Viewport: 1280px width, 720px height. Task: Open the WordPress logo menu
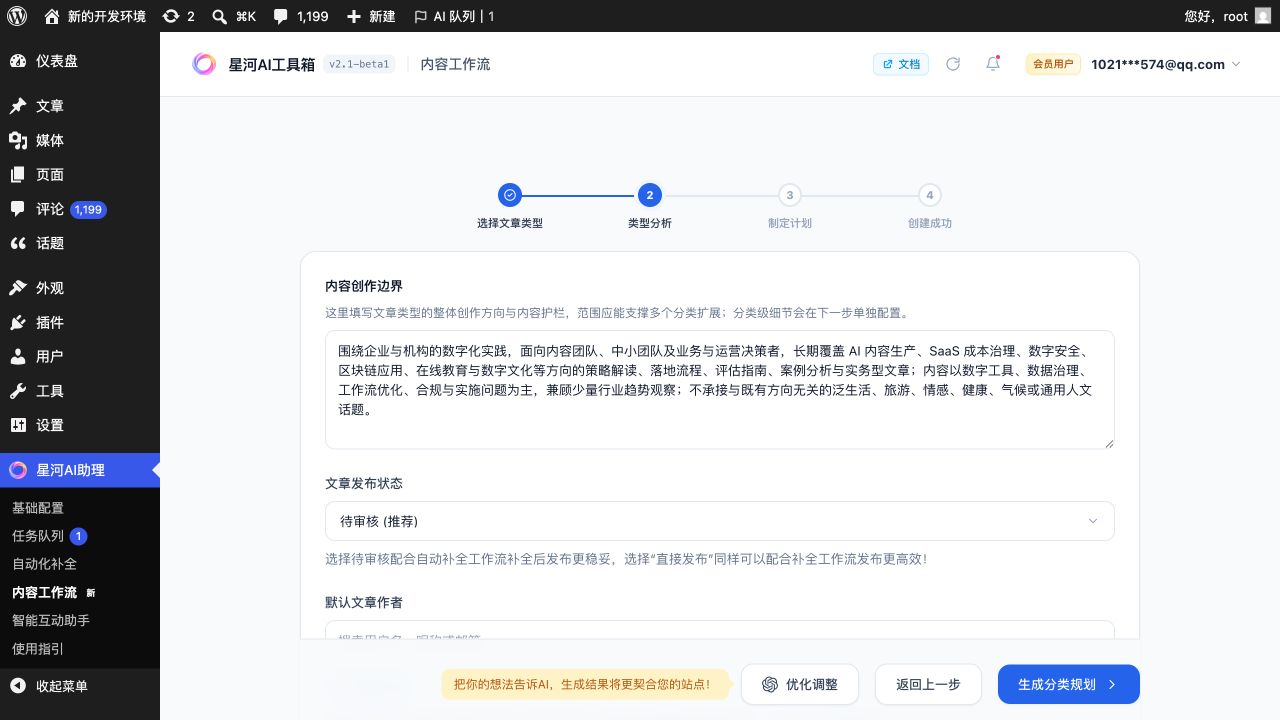[x=17, y=16]
